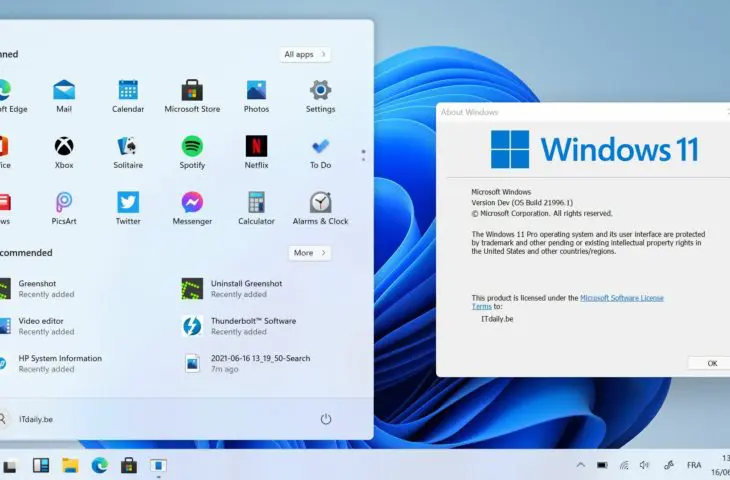
Task: Click the power button in Start menu
Action: (325, 419)
